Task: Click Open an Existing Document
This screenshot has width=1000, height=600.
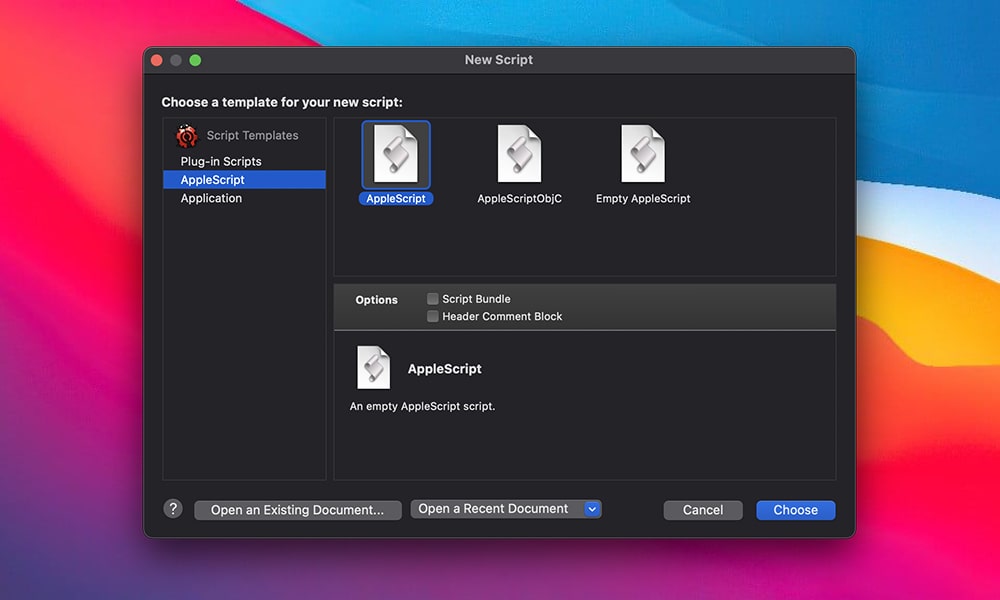Action: pos(297,510)
